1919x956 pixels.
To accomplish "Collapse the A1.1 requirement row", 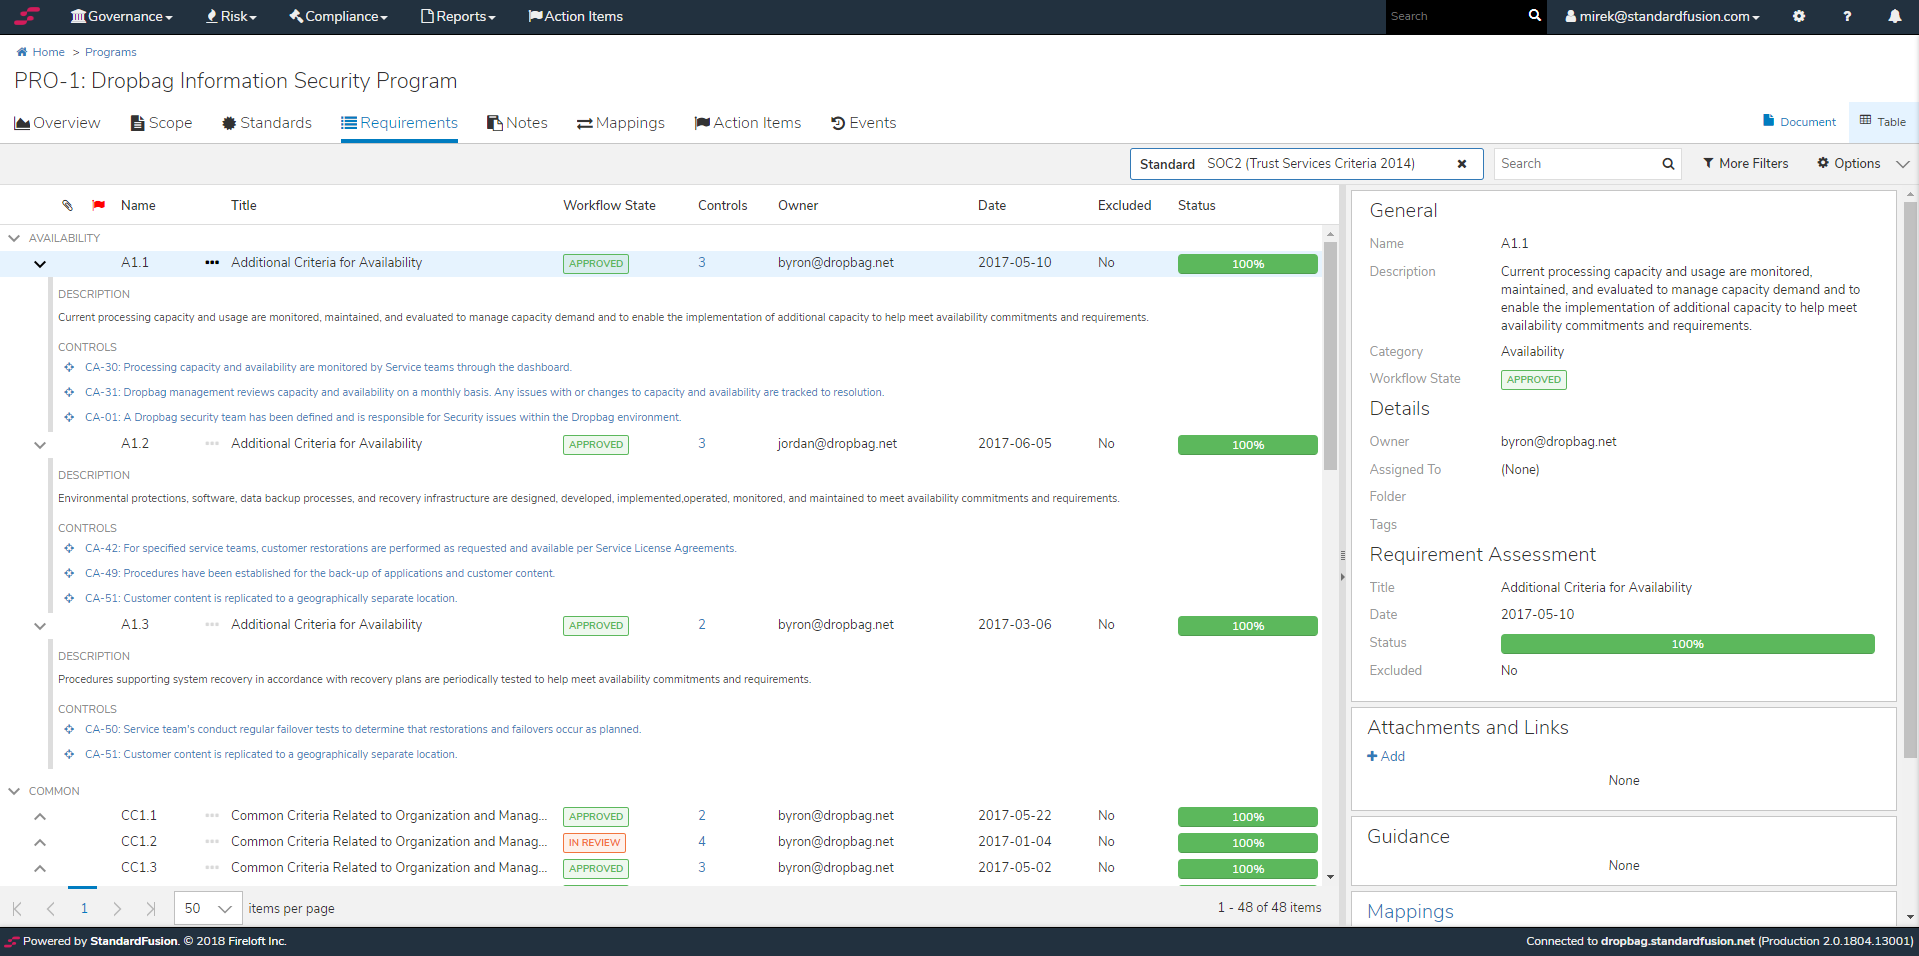I will pos(40,264).
